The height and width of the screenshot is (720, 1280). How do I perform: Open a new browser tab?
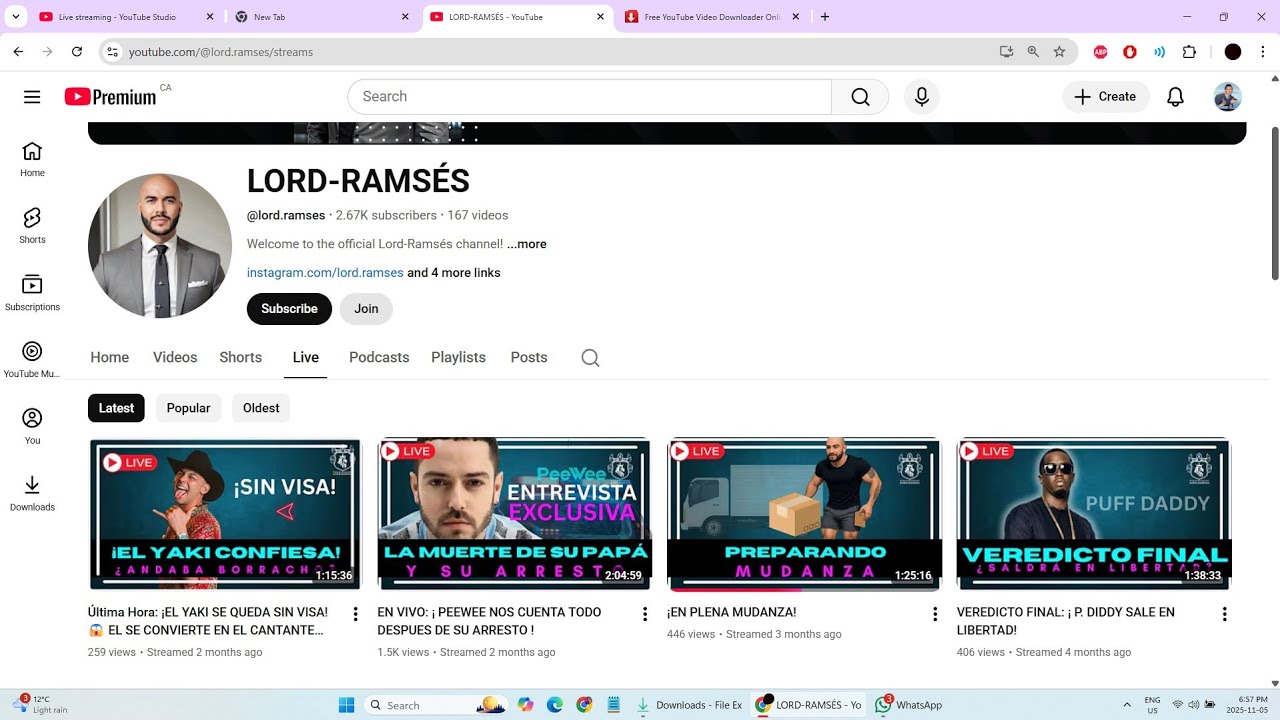click(825, 17)
